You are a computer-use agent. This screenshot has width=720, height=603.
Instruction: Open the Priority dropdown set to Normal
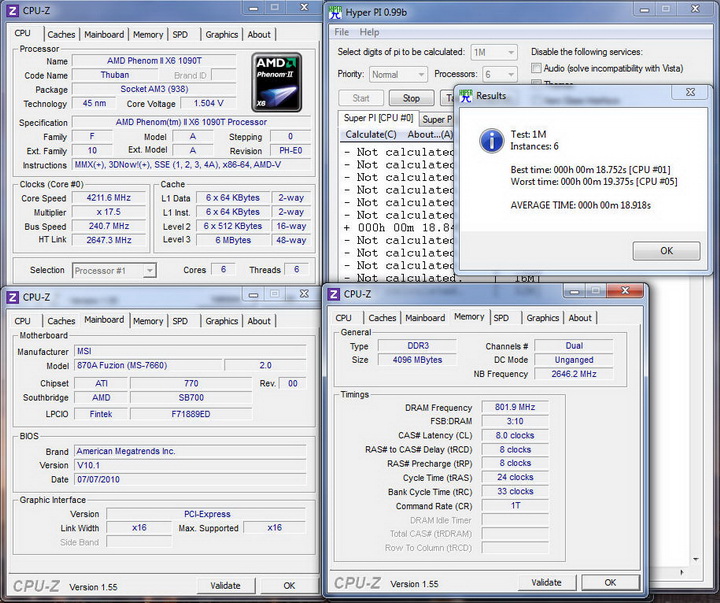(x=398, y=74)
